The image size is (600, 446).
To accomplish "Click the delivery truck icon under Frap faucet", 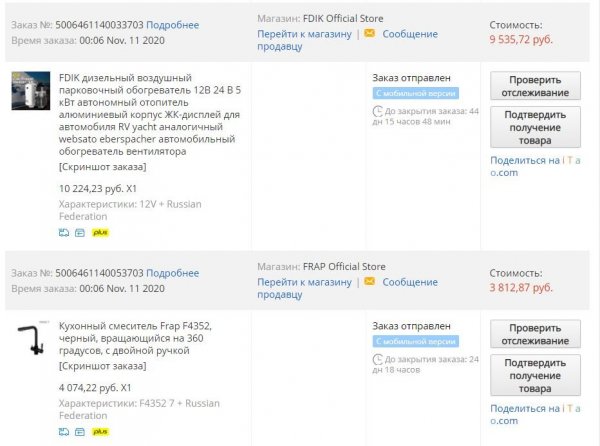I will (x=65, y=431).
